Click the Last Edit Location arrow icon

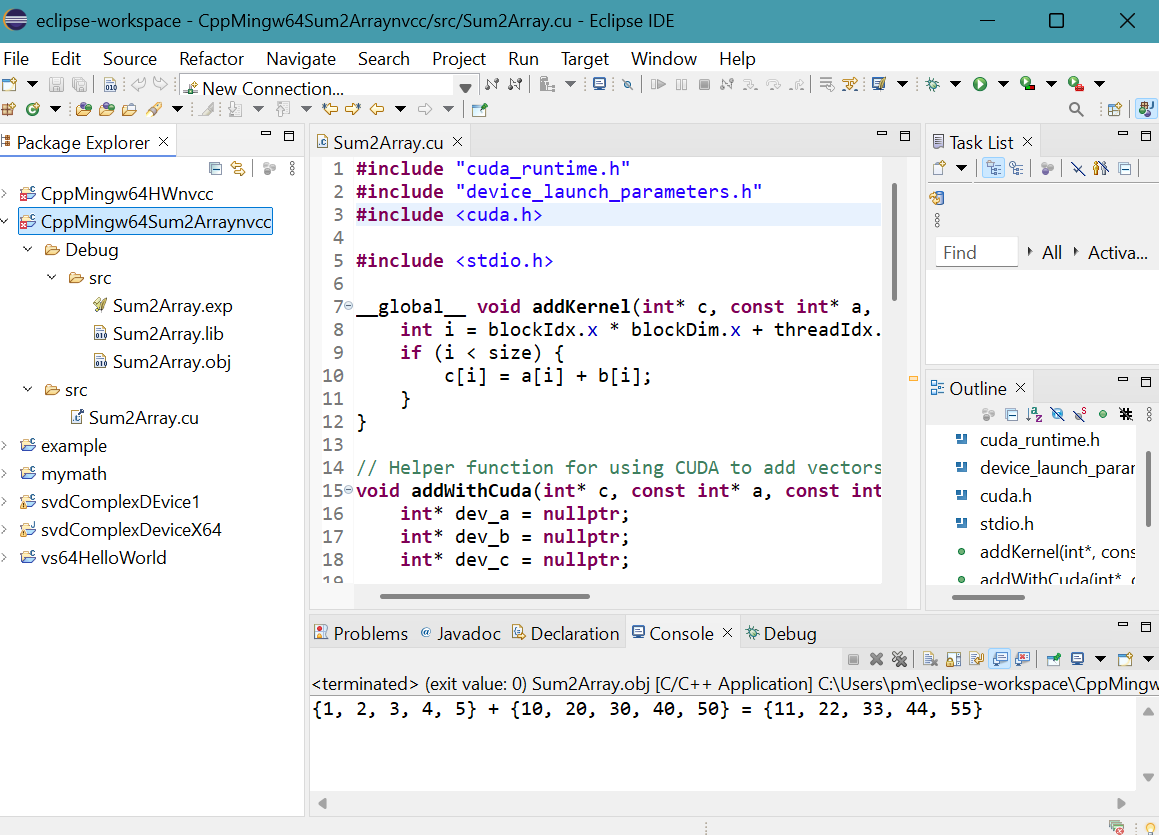pyautogui.click(x=330, y=109)
